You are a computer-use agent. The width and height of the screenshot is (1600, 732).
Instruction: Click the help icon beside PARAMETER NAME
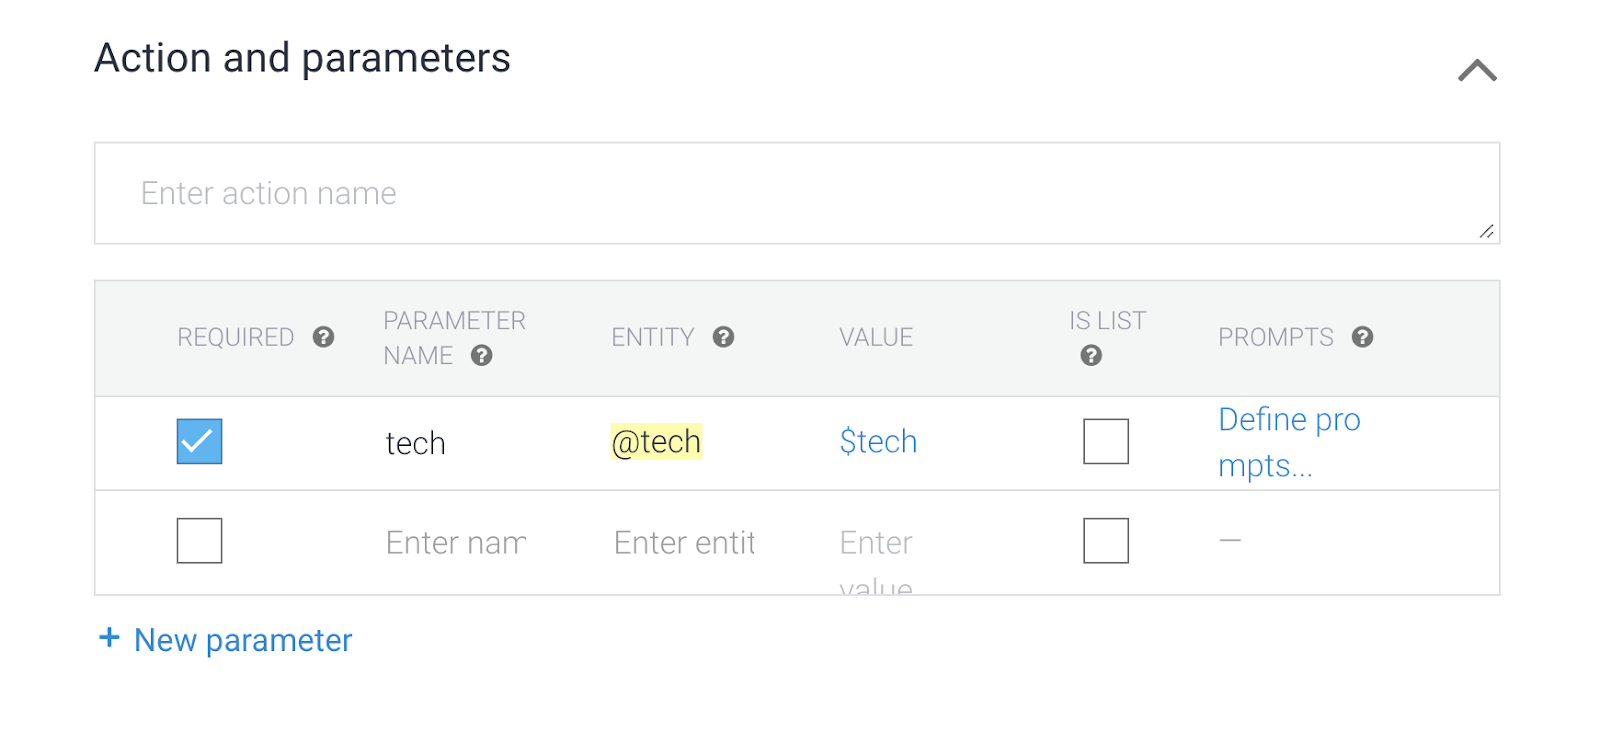(481, 356)
